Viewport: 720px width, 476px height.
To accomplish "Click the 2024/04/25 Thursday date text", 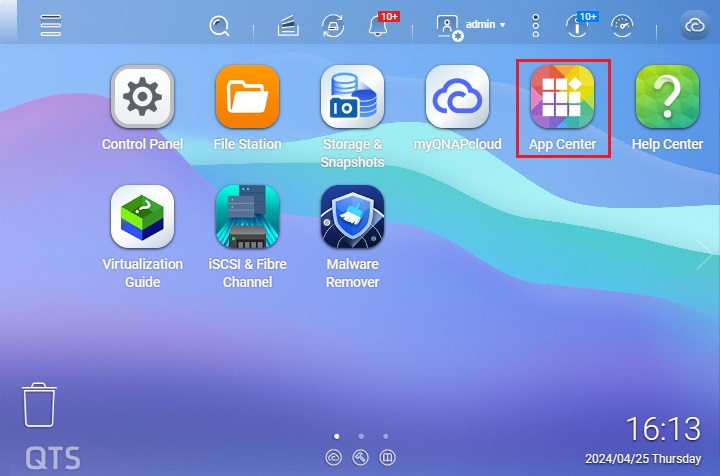I will coord(643,459).
